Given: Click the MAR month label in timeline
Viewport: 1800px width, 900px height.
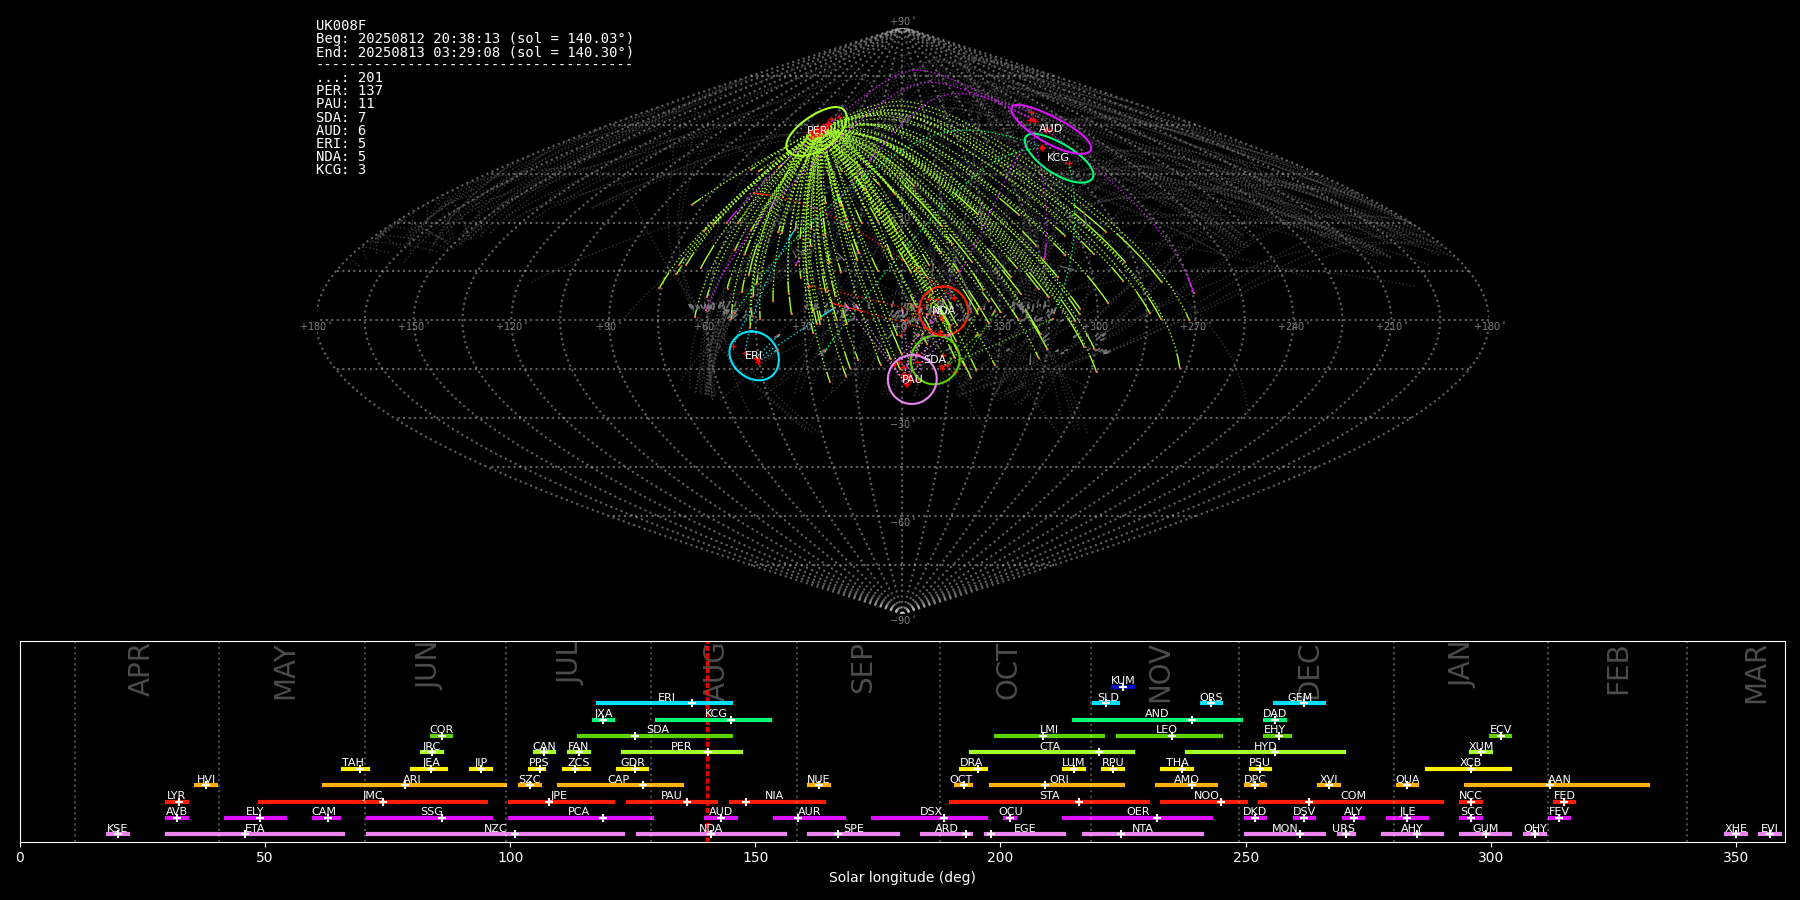Looking at the screenshot, I should (1756, 674).
